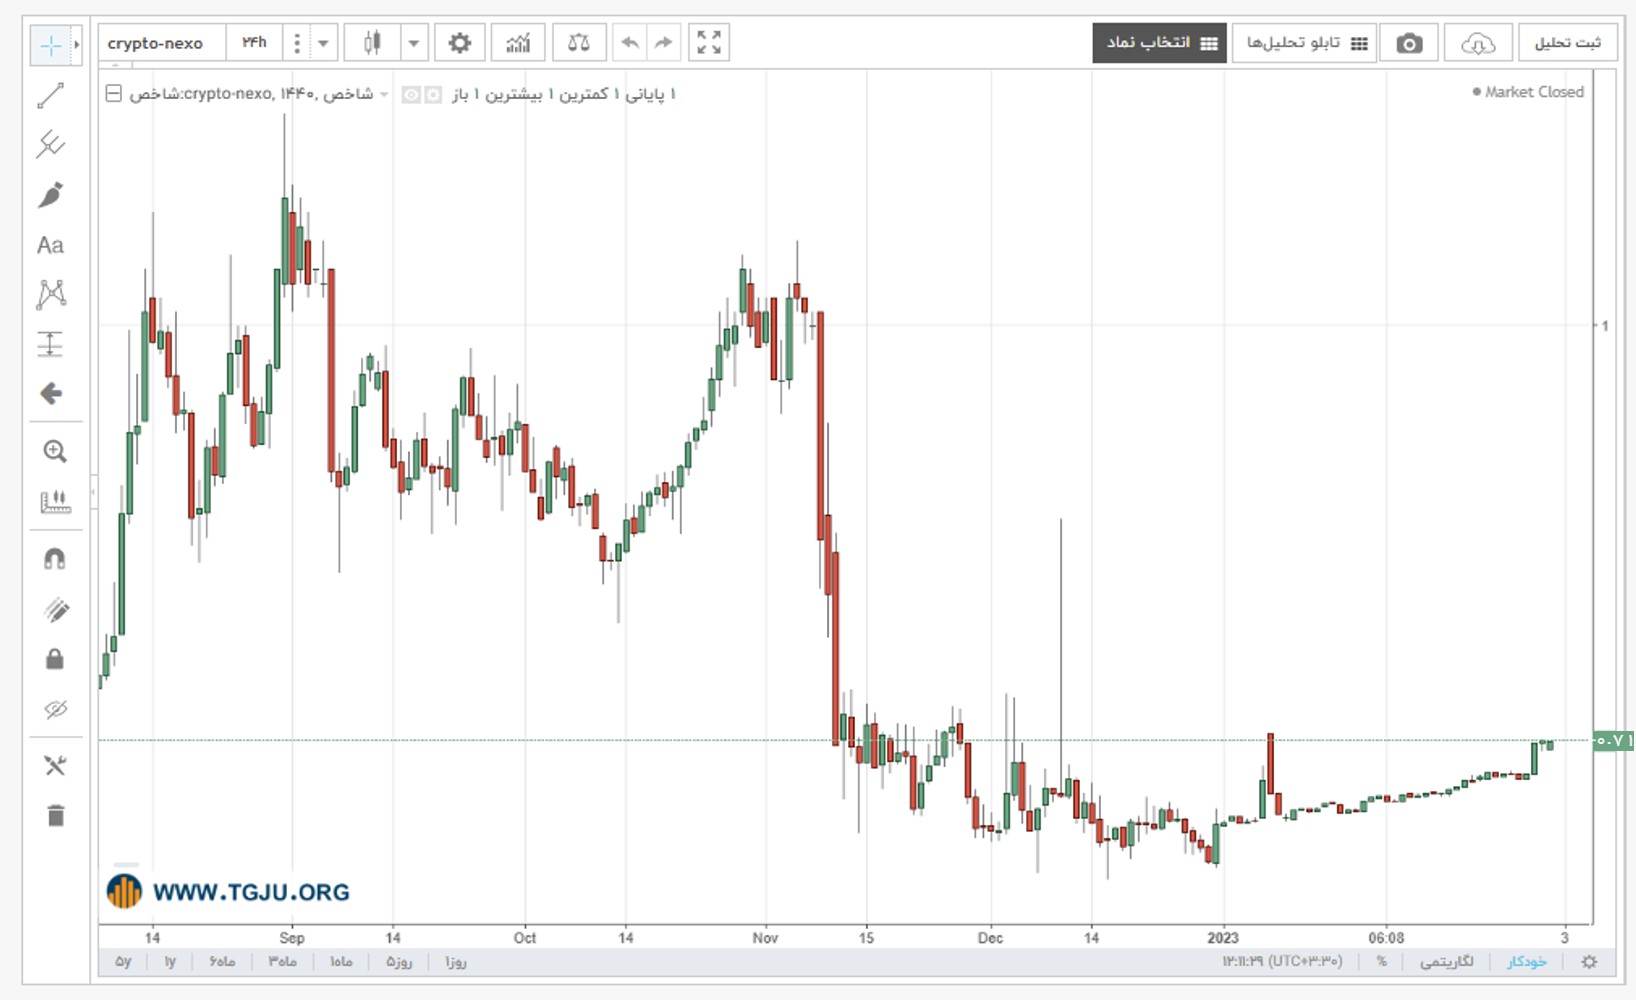Open the indicators icon in toolbar
Screen dimensions: 1636x1000
click(519, 43)
